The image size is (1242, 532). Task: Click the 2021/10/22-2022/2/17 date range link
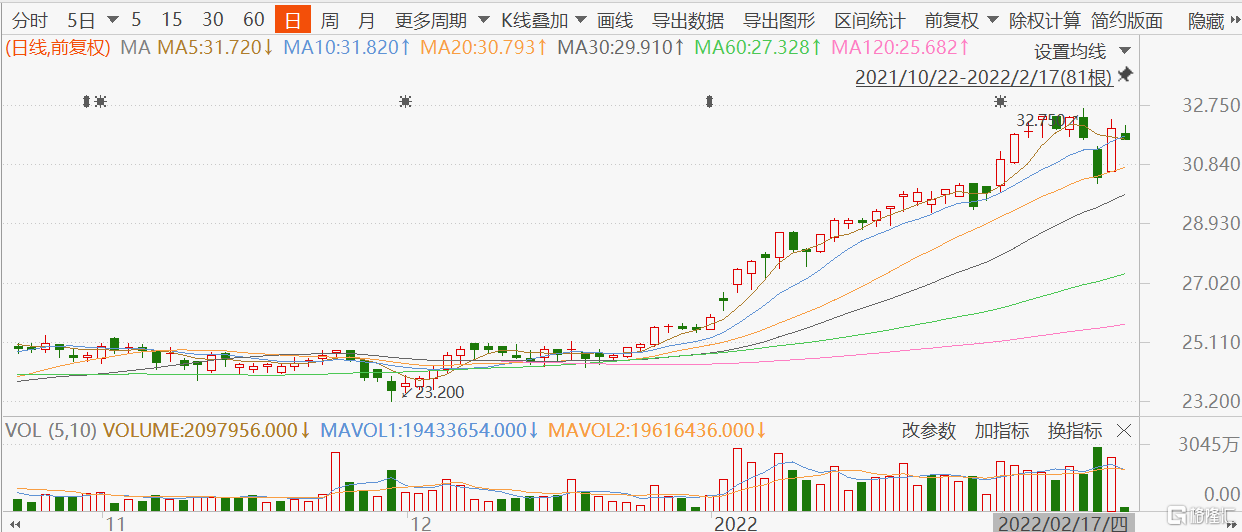pos(983,76)
